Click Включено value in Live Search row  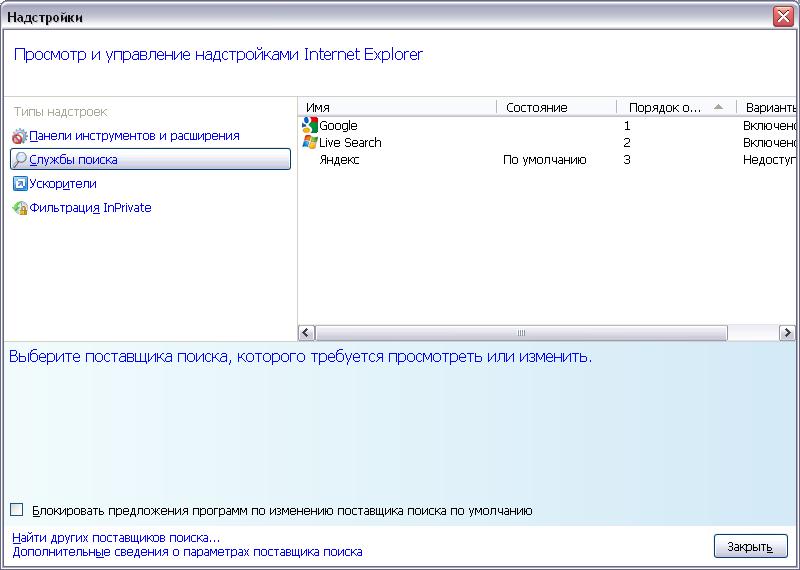pos(769,142)
